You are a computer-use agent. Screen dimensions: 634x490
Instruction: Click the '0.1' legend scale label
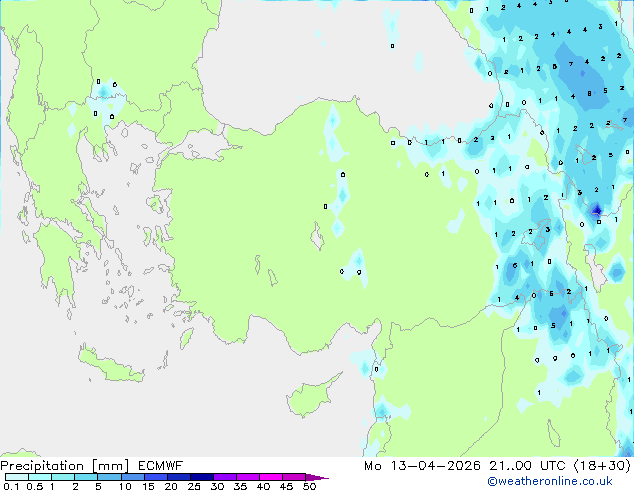coord(10,486)
